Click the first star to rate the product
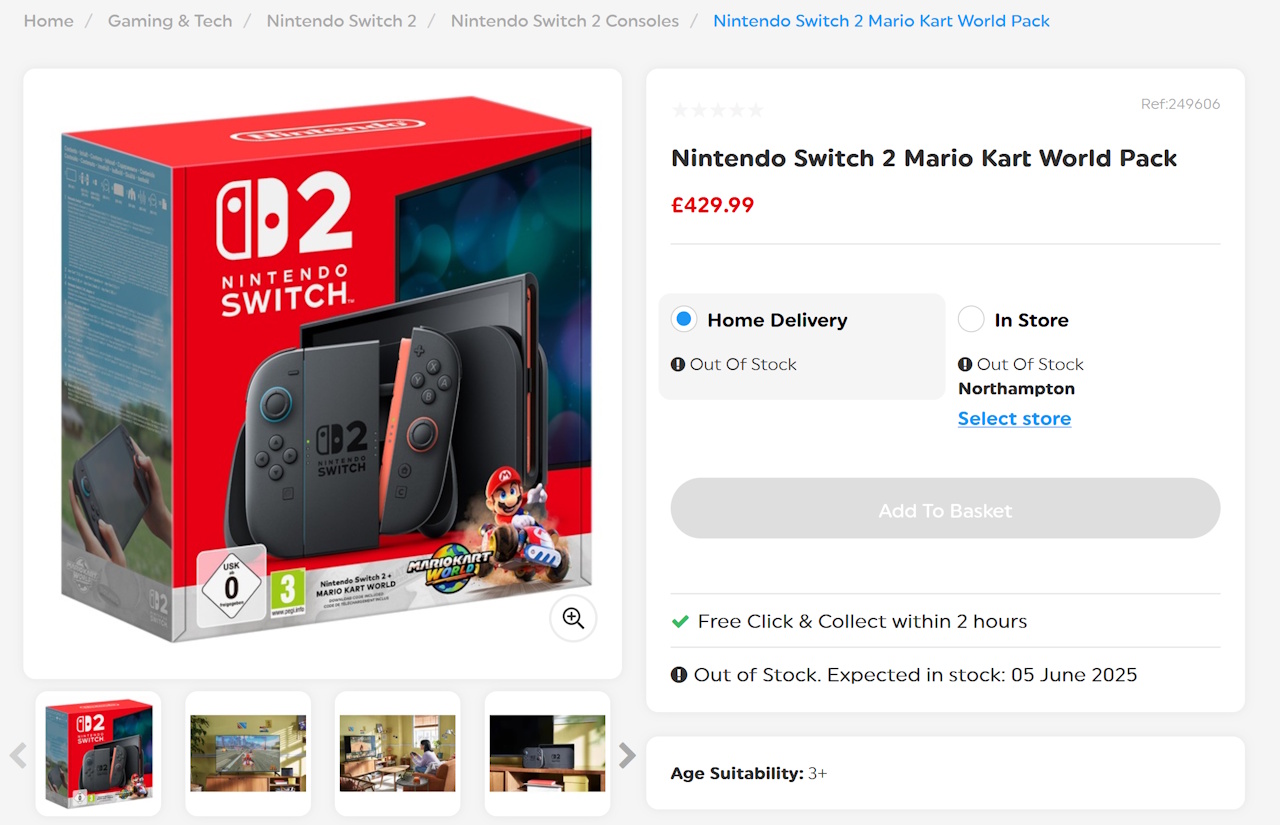1280x825 pixels. pos(679,109)
